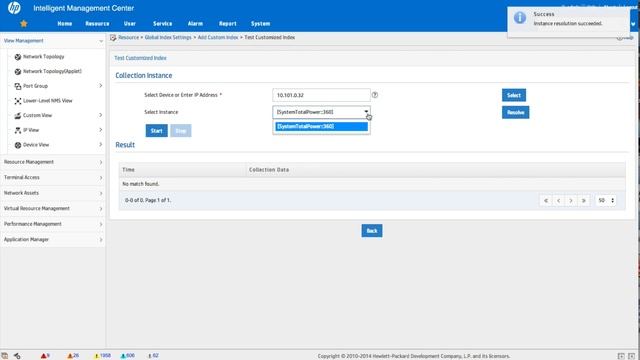The height and width of the screenshot is (360, 640).
Task: Follow the Resource breadcrumb link
Action: [129, 38]
